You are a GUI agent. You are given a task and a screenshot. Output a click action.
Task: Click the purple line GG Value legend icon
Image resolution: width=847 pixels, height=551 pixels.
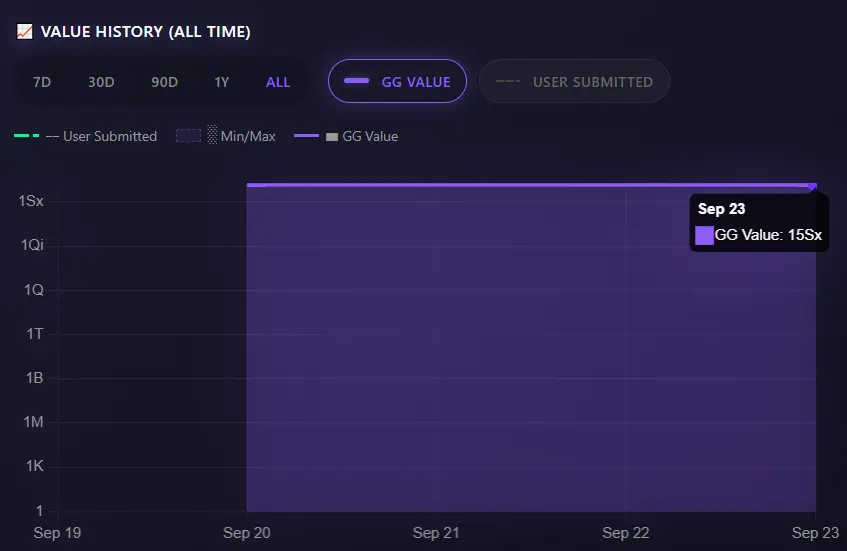point(306,136)
